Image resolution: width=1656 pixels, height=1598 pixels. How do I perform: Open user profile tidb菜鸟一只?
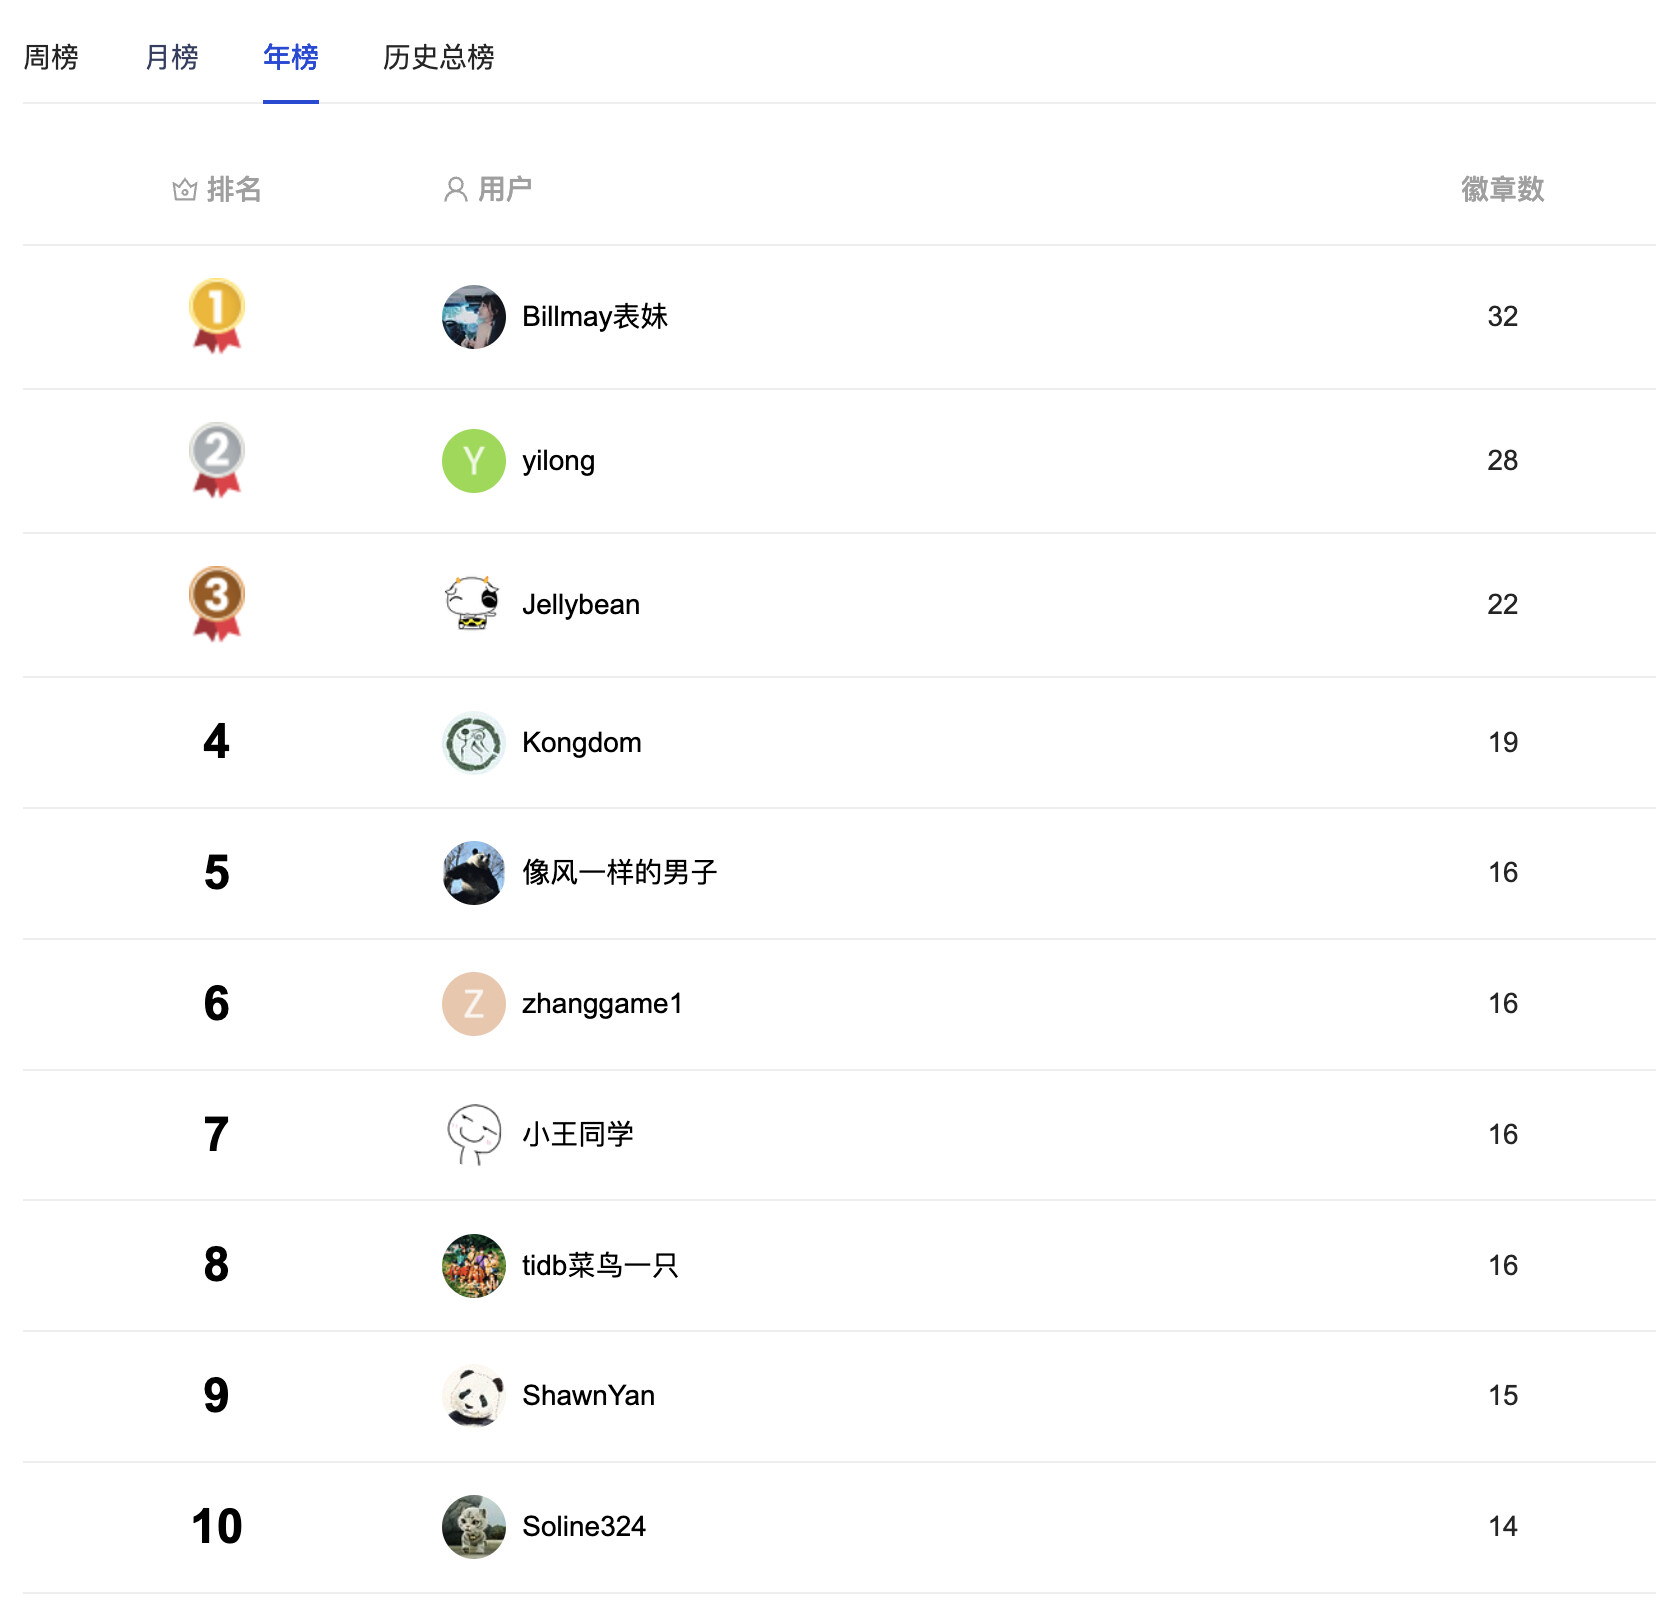pos(600,1265)
